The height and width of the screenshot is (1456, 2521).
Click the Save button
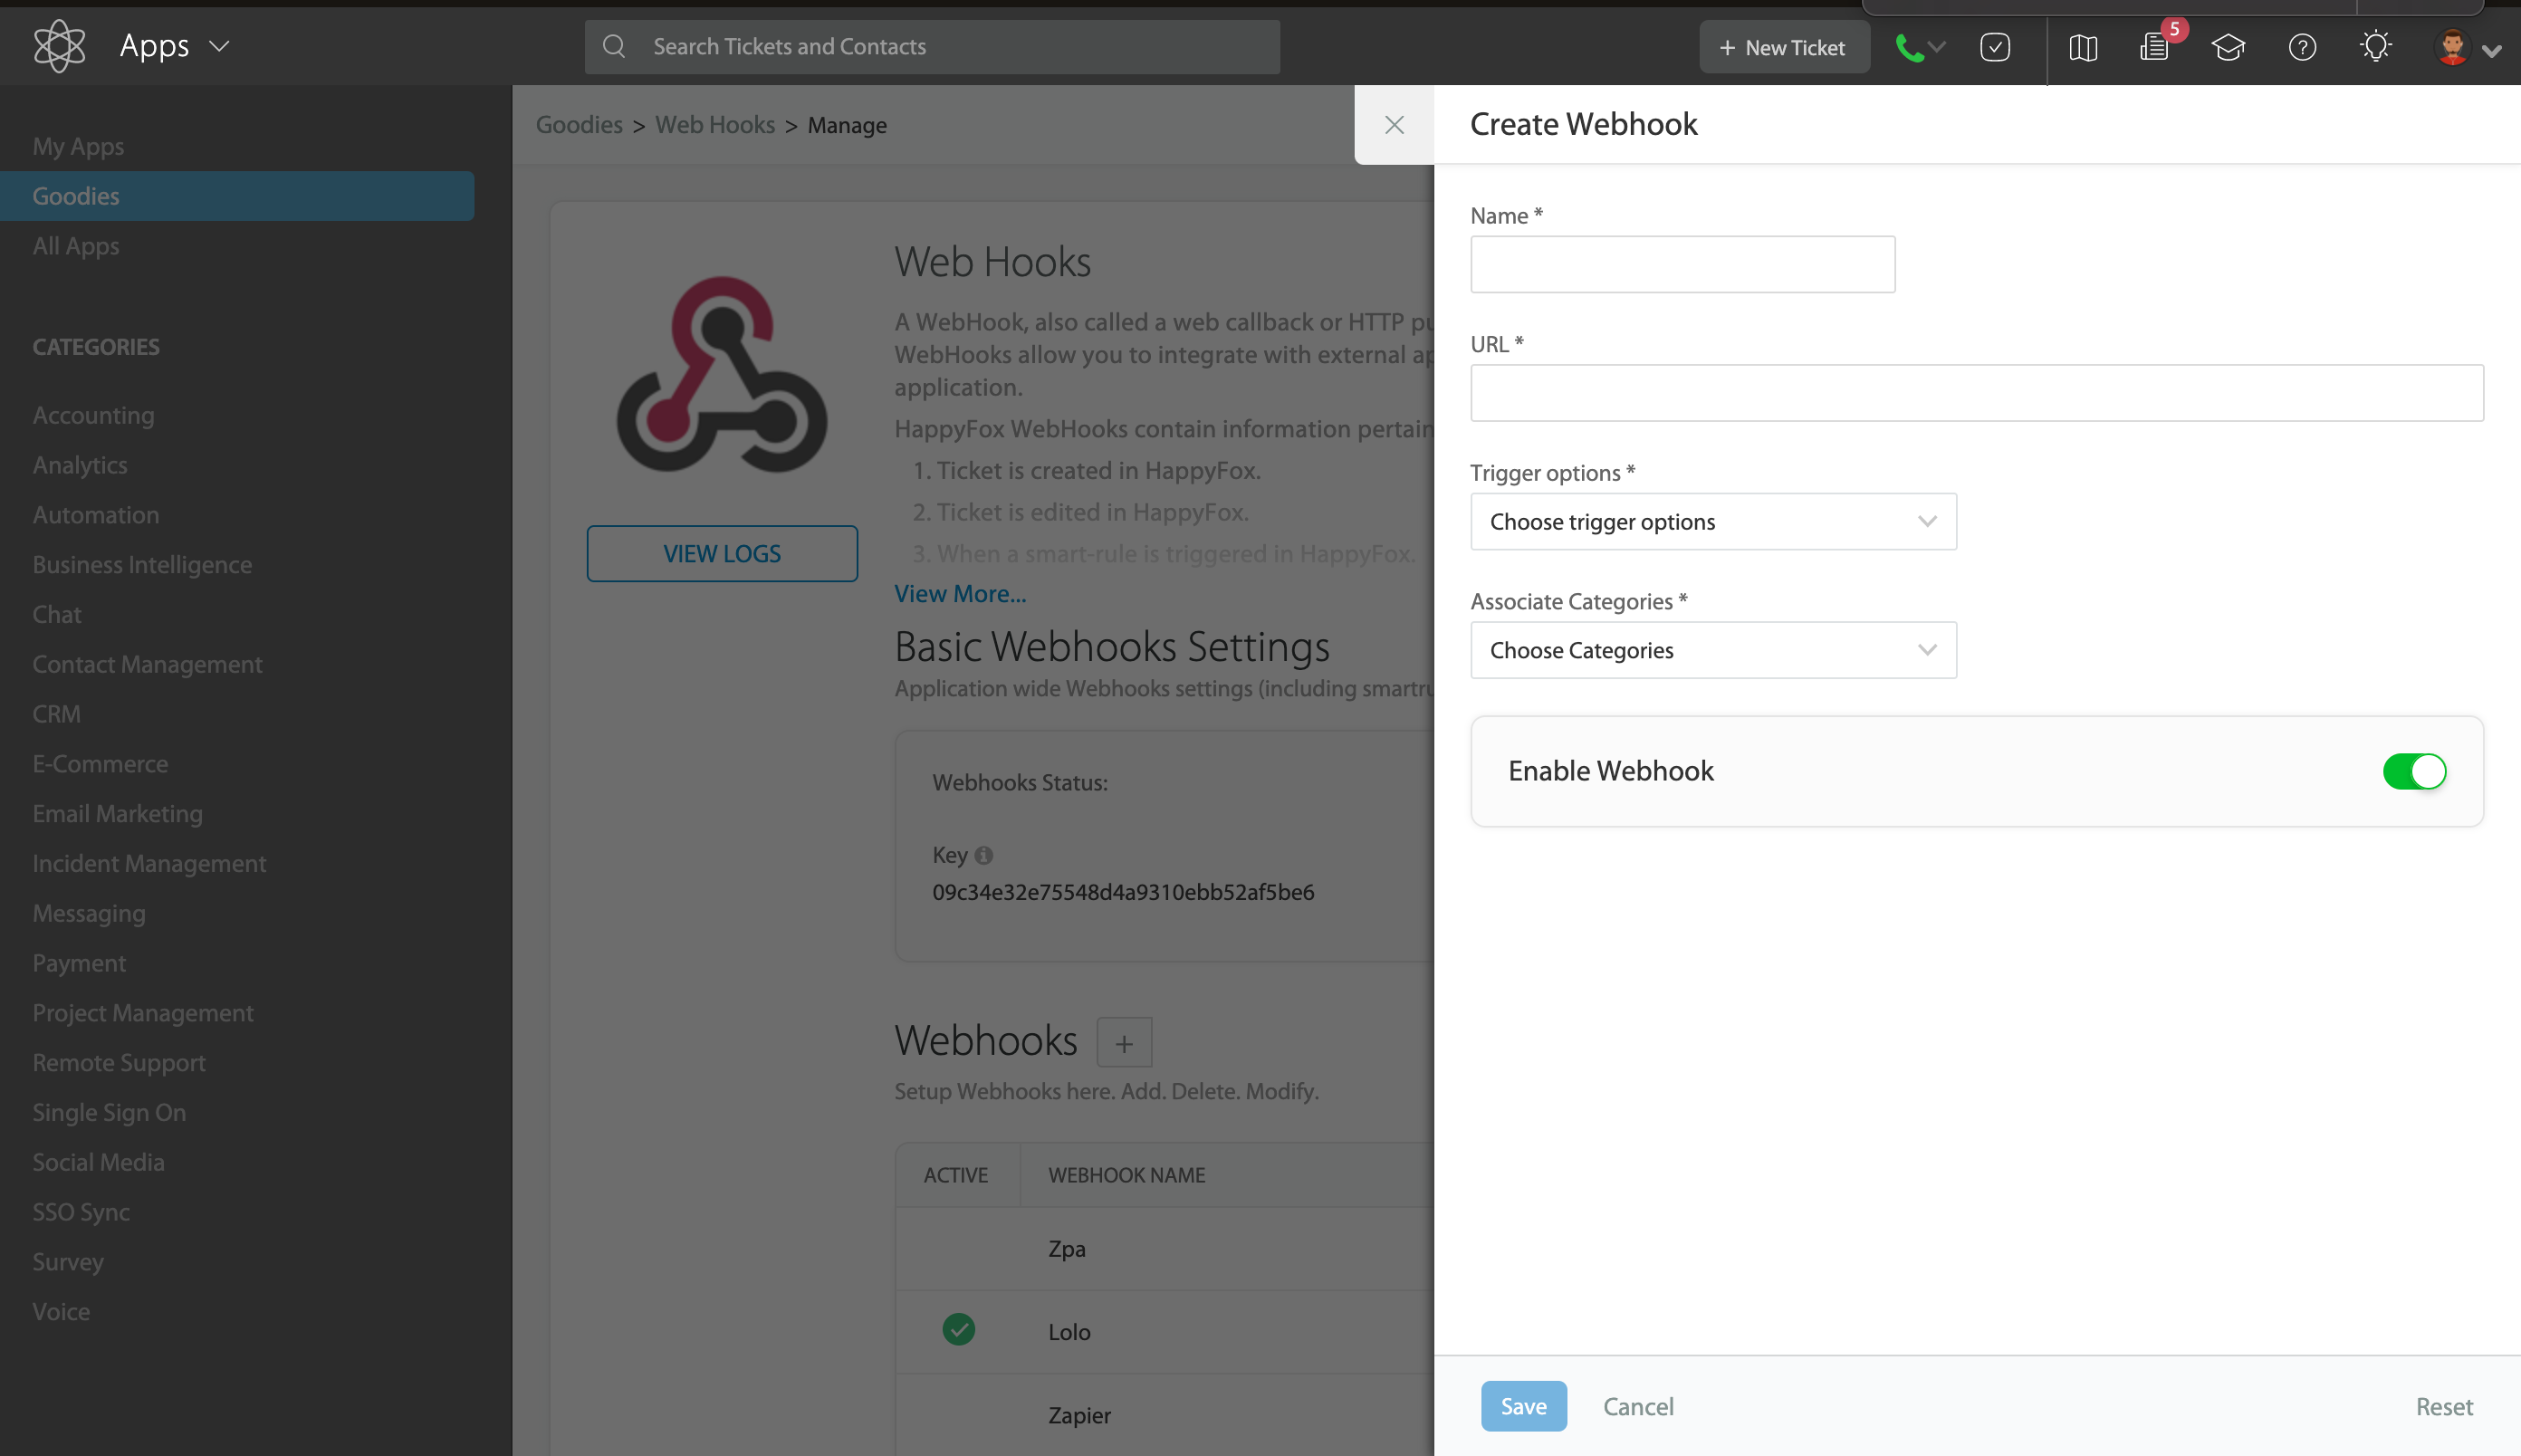(x=1523, y=1405)
